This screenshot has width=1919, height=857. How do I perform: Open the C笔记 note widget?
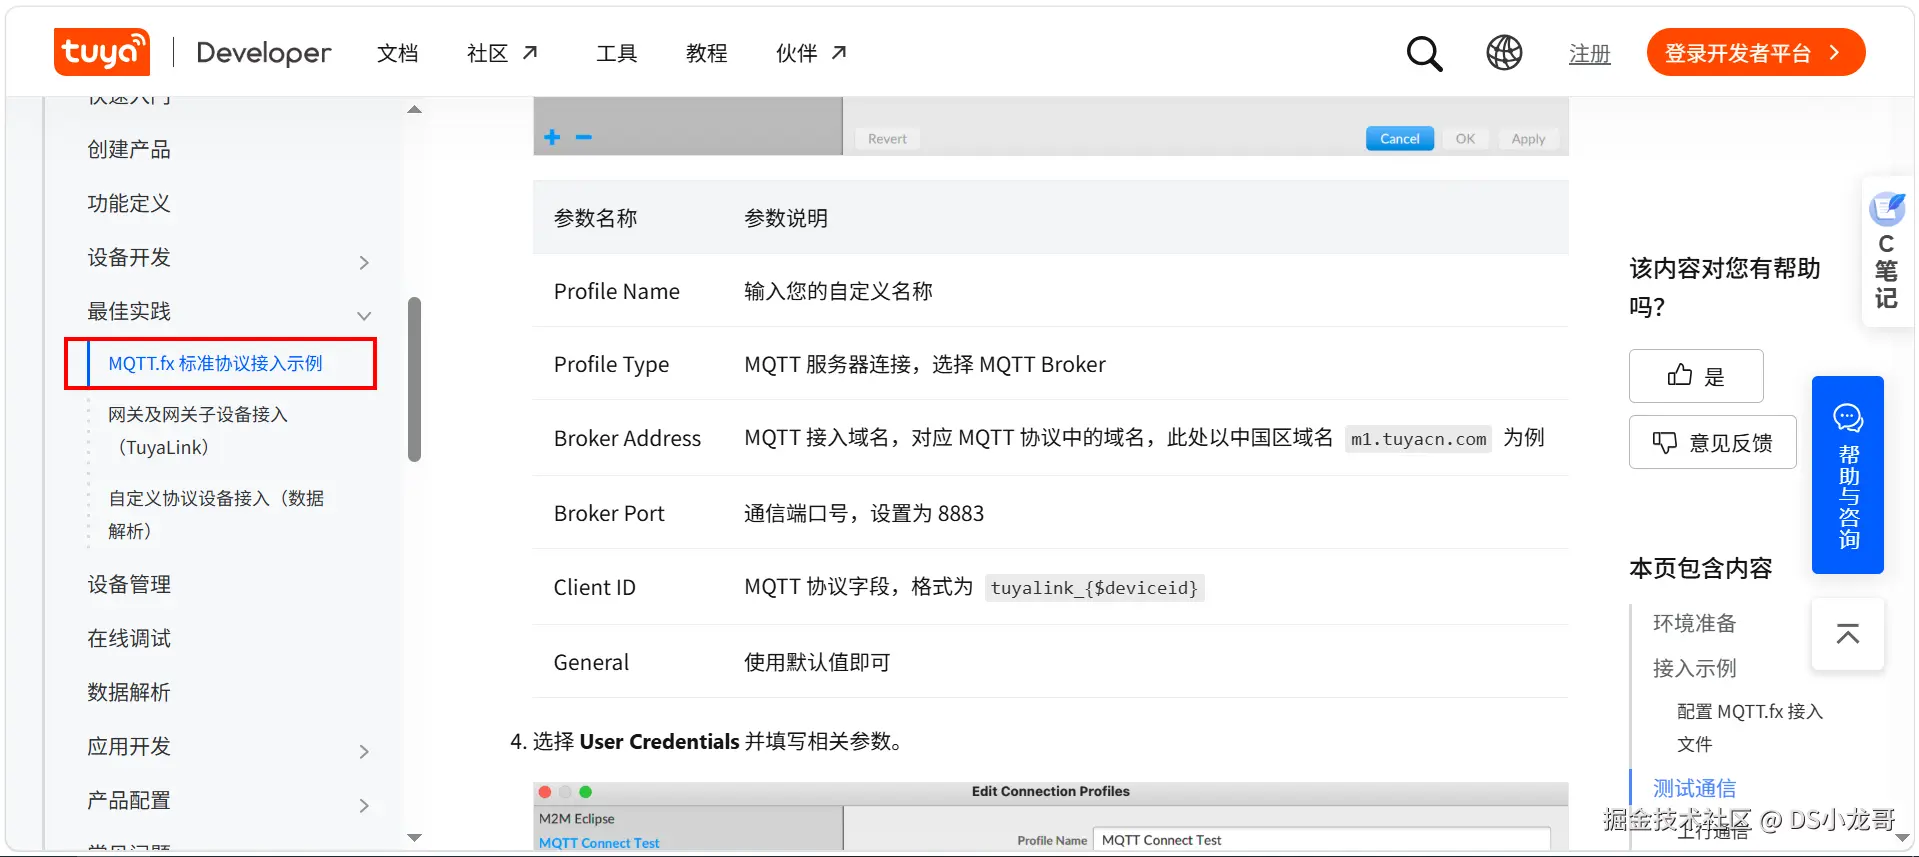click(x=1887, y=251)
